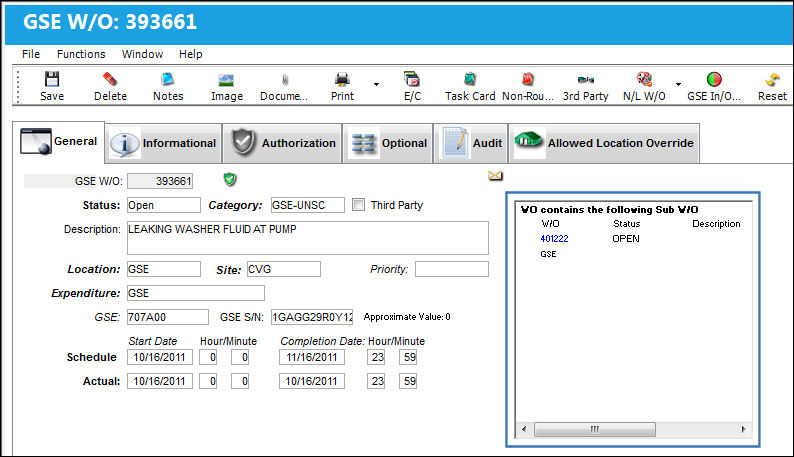The height and width of the screenshot is (457, 794).
Task: Click the Site field CVG
Action: coord(284,269)
